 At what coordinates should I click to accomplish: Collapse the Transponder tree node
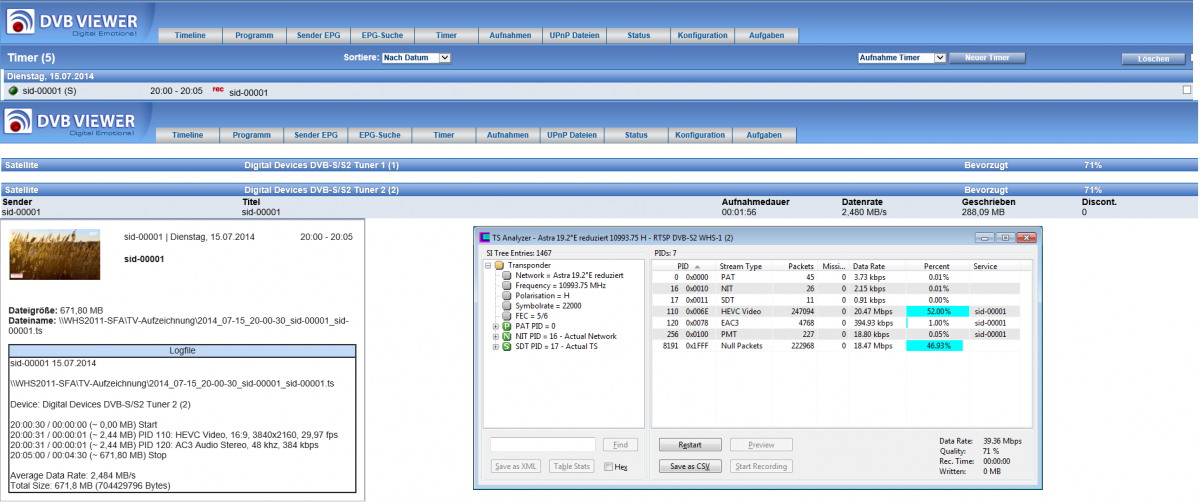click(487, 266)
